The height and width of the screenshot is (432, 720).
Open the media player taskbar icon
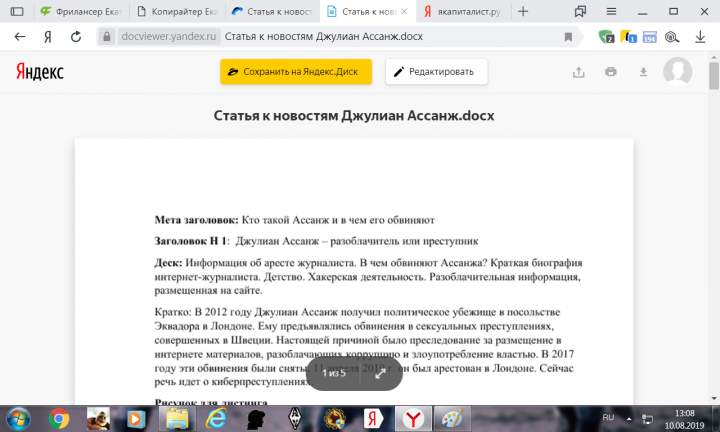(136, 419)
